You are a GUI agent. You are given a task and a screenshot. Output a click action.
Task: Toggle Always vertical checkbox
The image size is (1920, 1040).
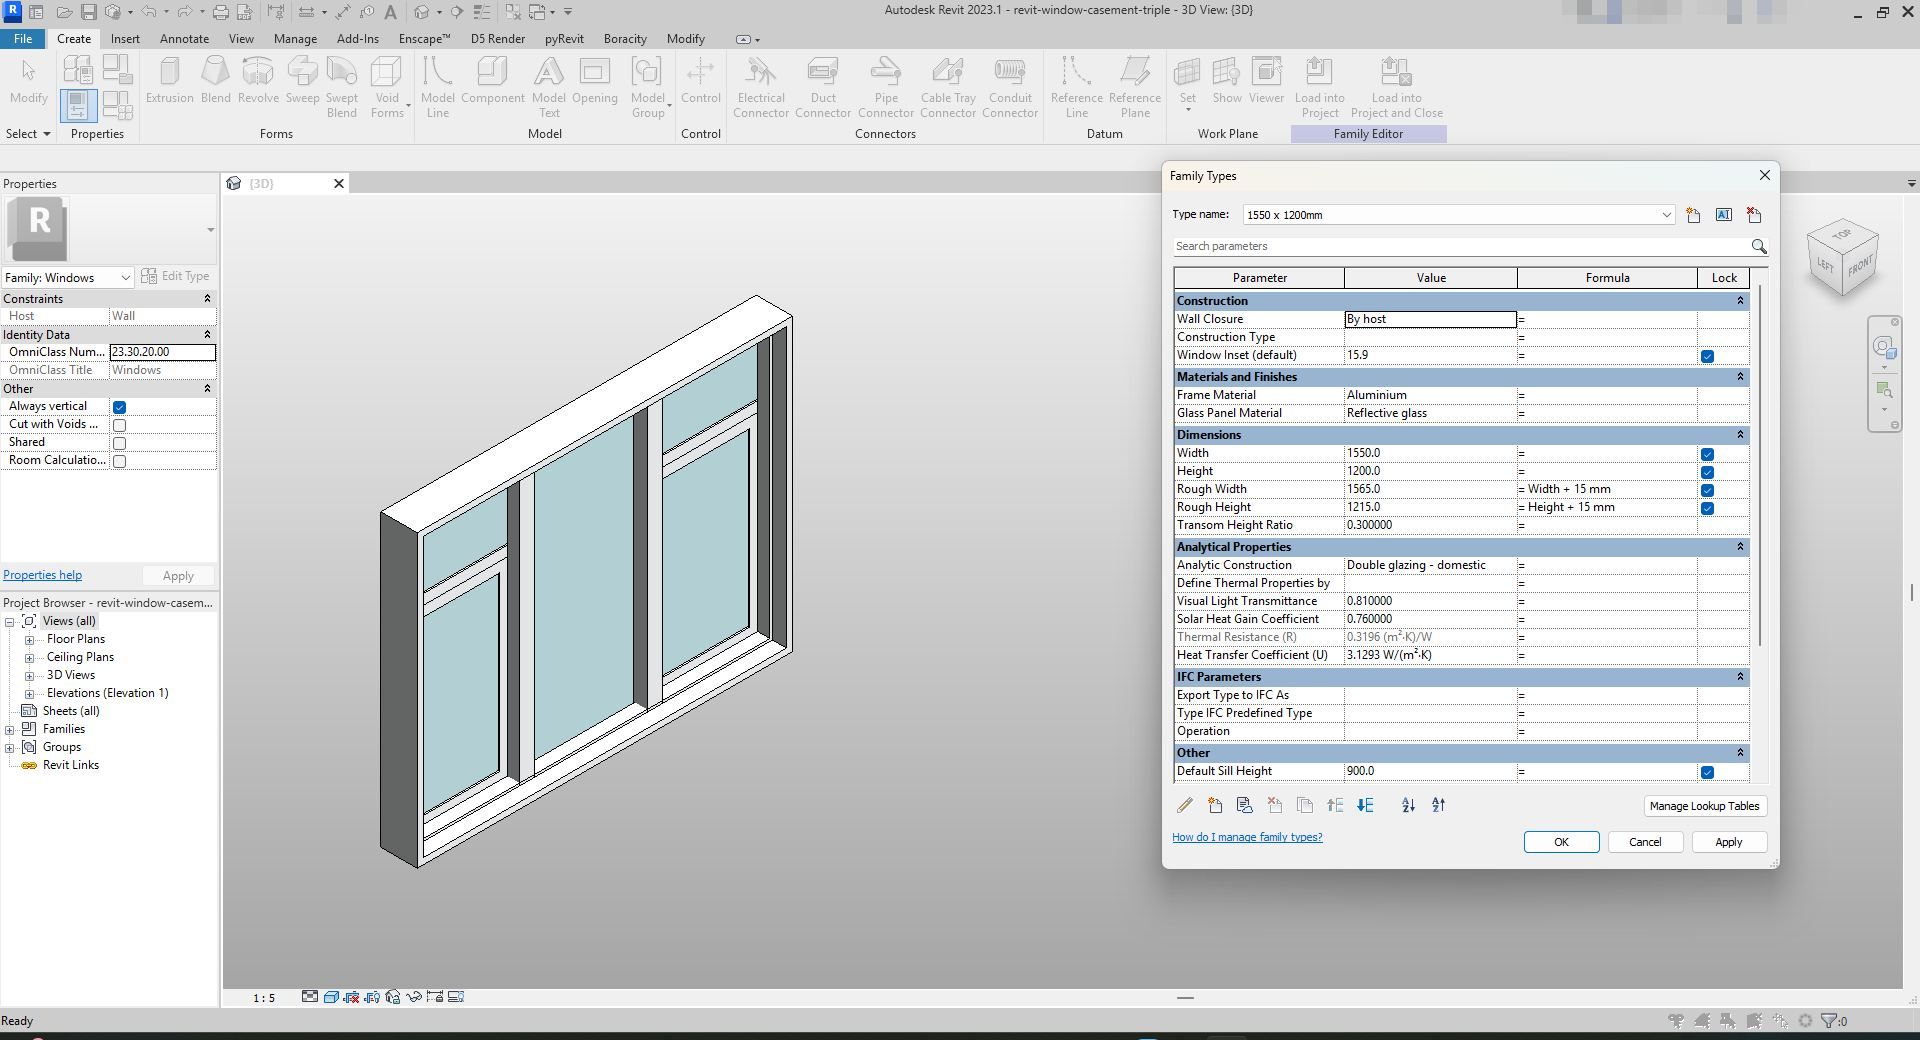pos(119,407)
